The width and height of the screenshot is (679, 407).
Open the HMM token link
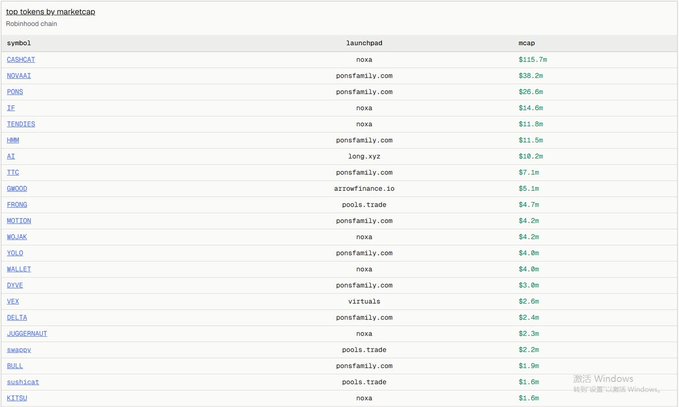[13, 140]
